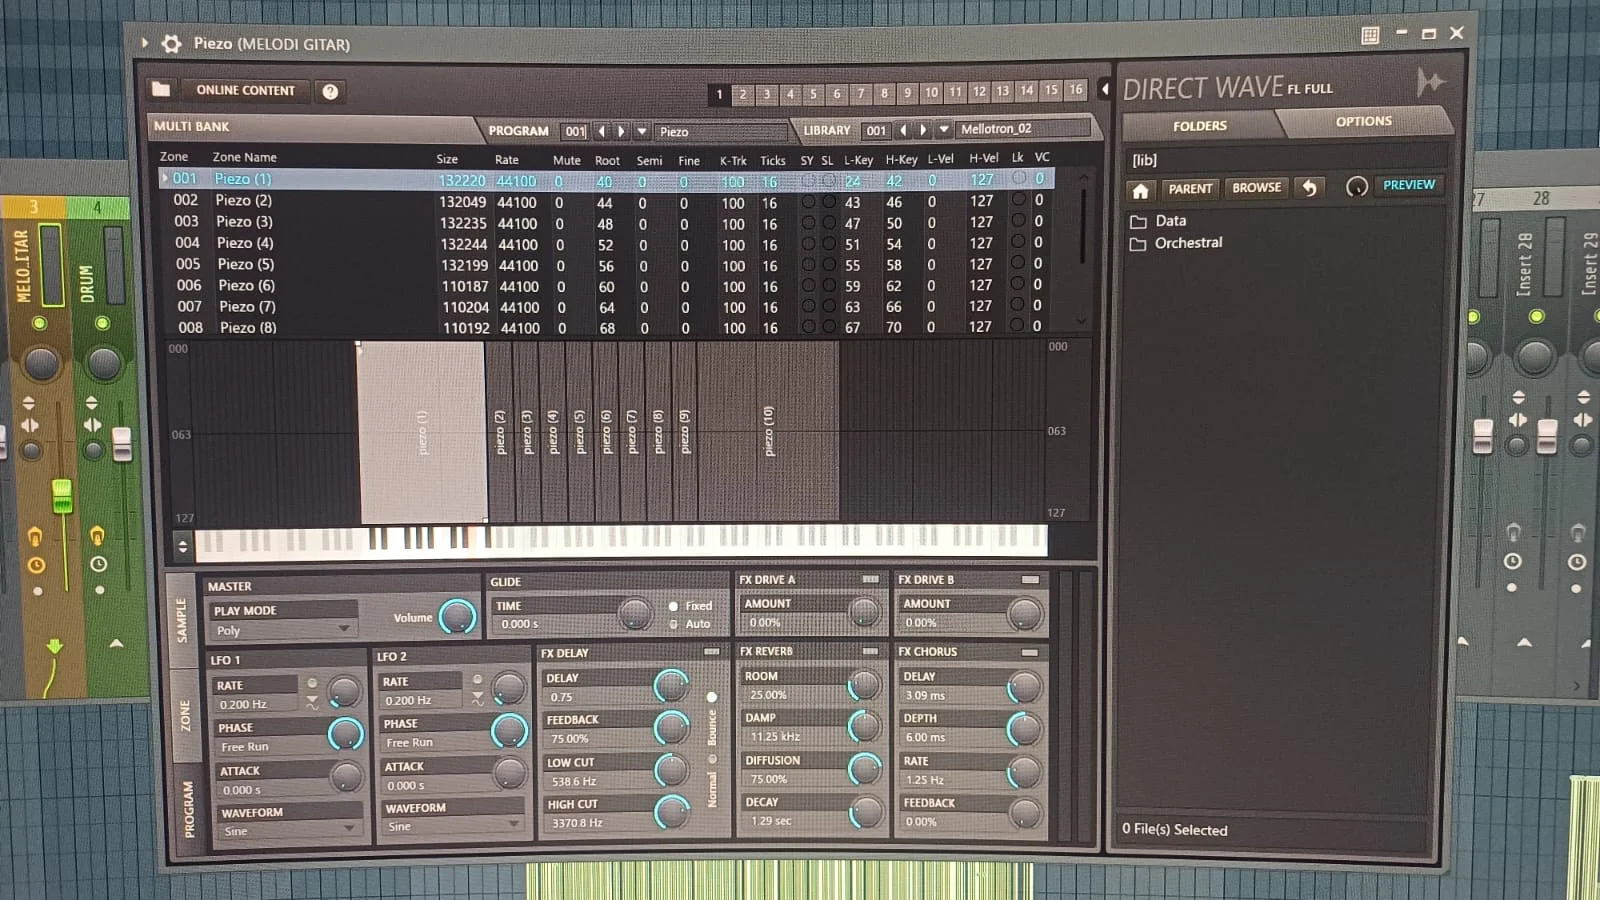
Task: Click the headphone icon beside Preview
Action: 1356,186
